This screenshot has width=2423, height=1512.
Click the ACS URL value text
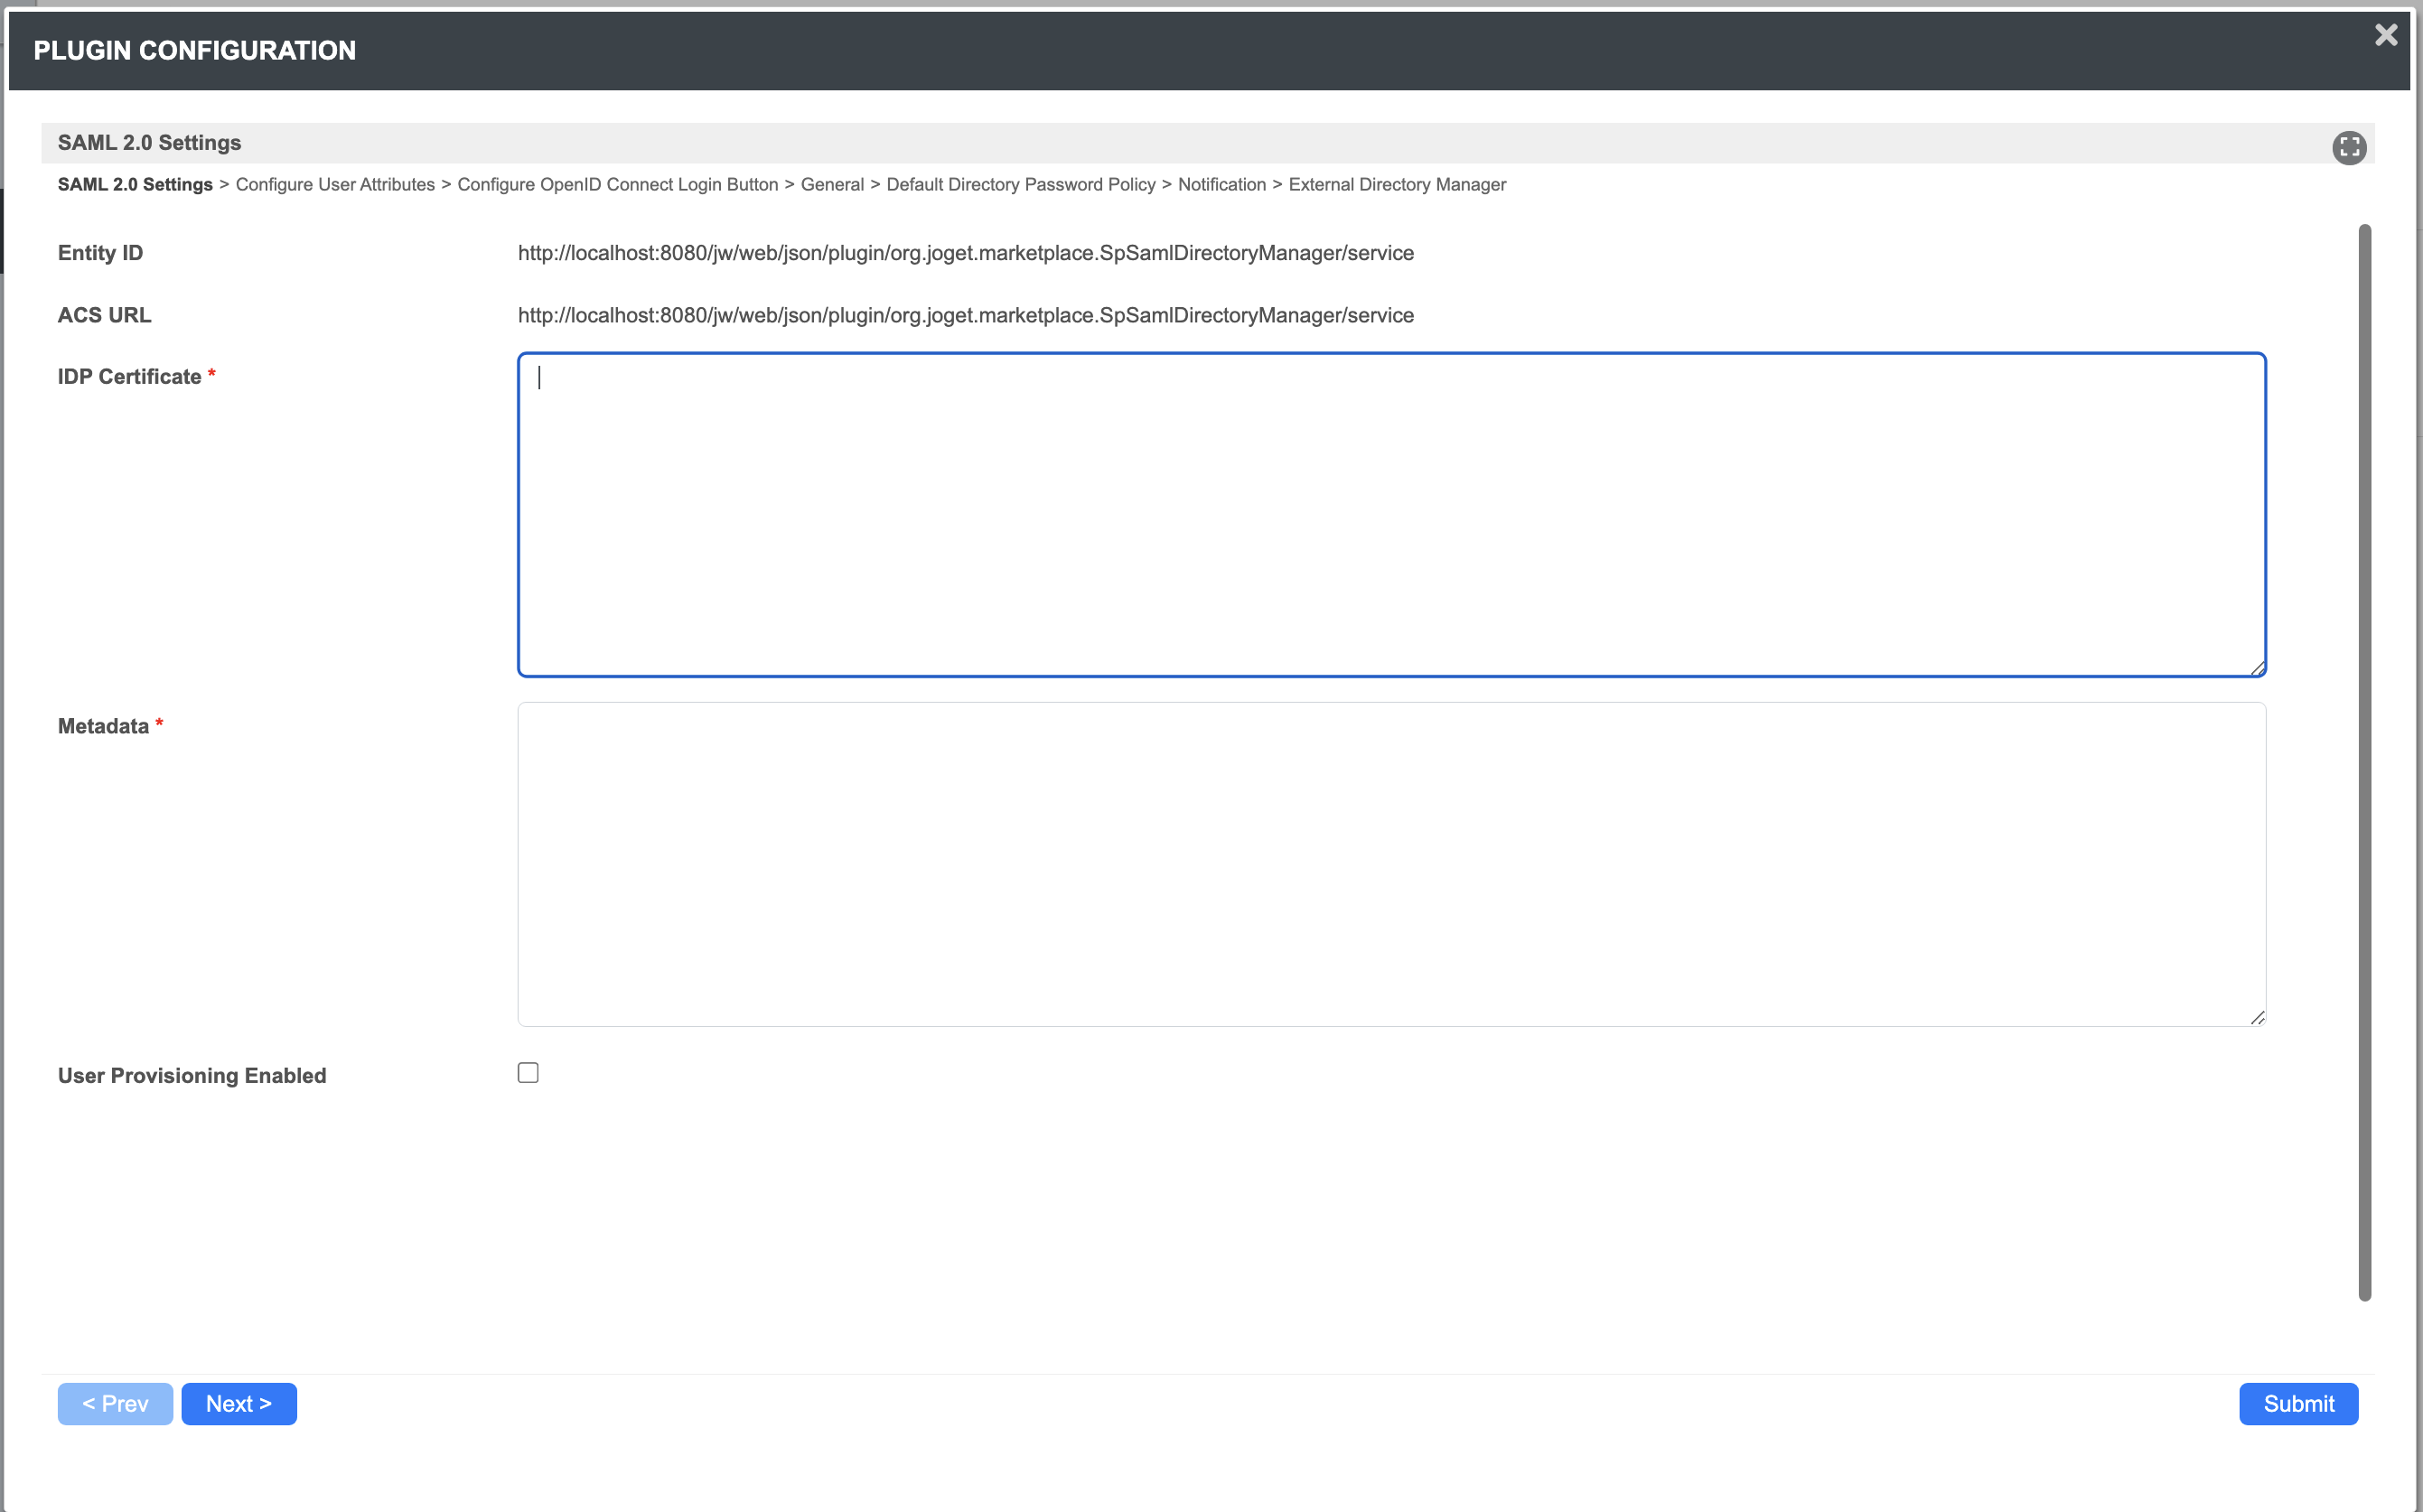click(965, 316)
